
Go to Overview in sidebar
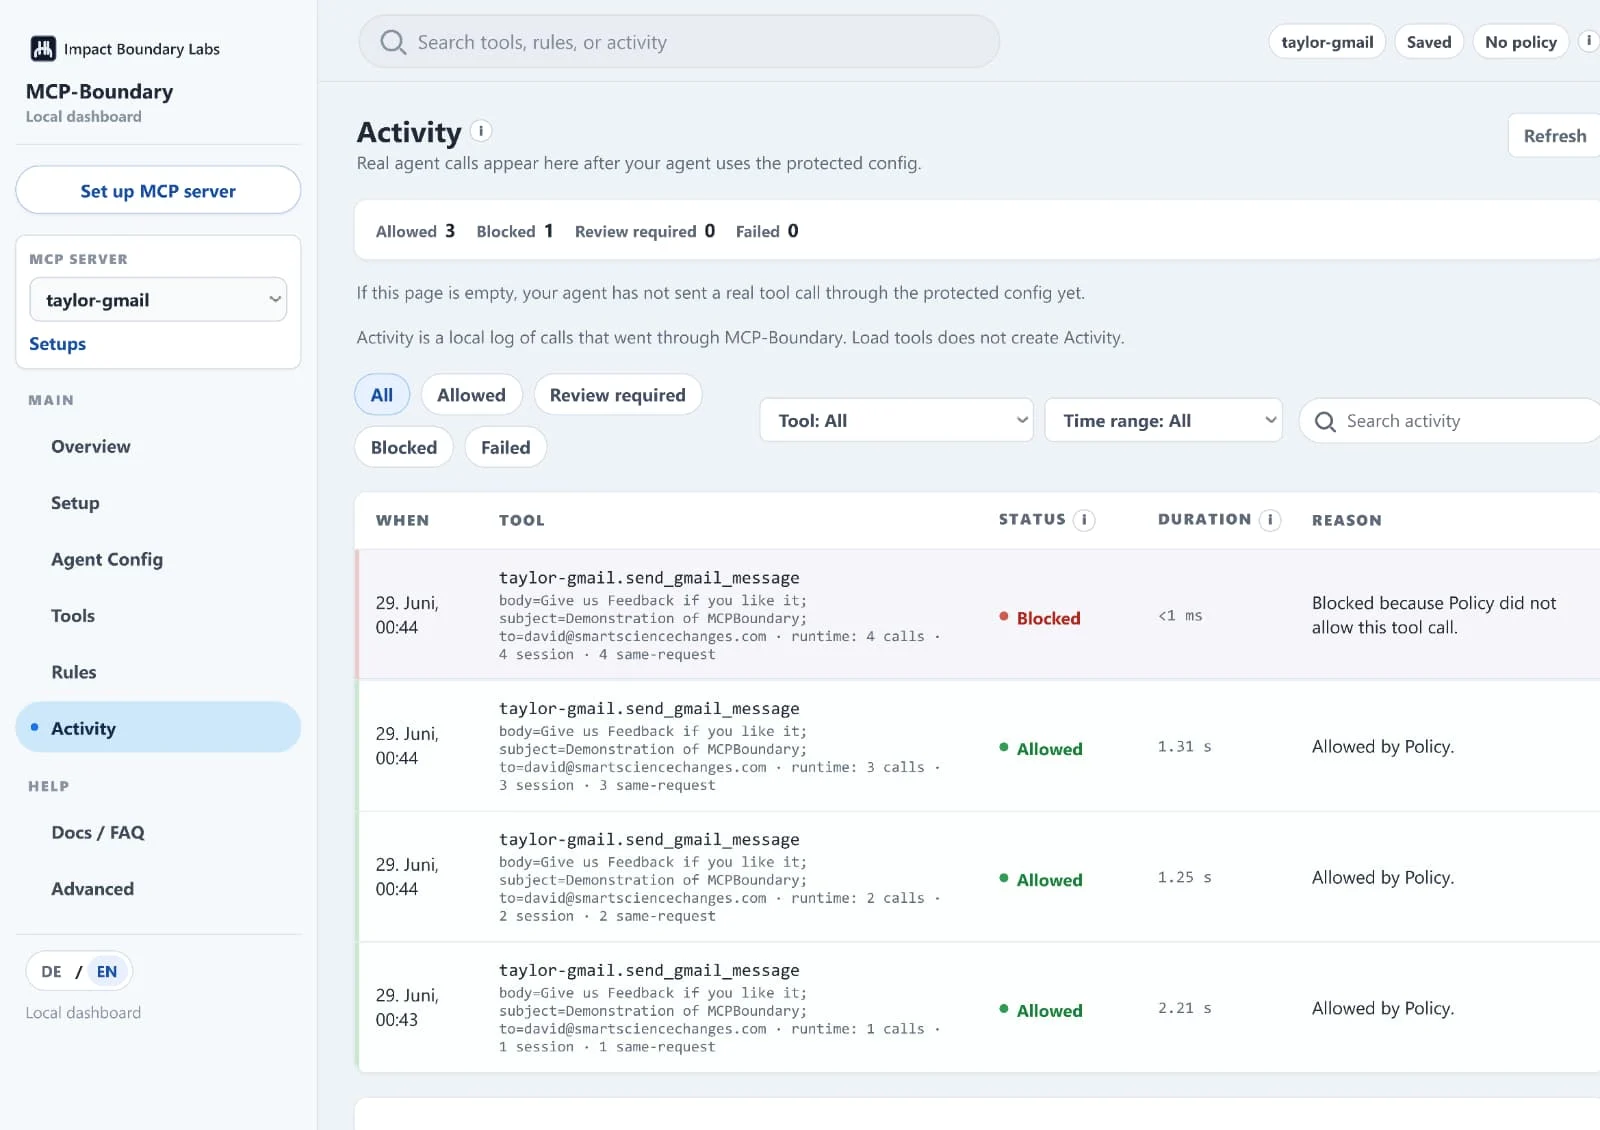click(x=91, y=447)
